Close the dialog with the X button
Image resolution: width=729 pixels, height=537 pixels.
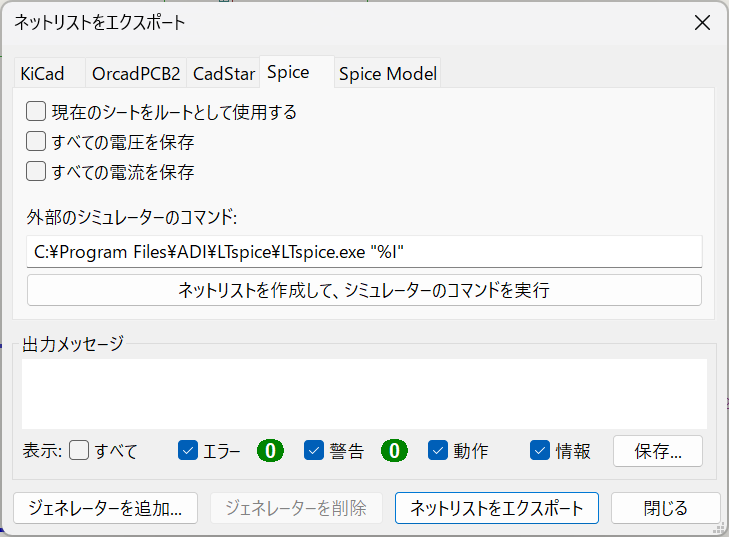point(702,22)
